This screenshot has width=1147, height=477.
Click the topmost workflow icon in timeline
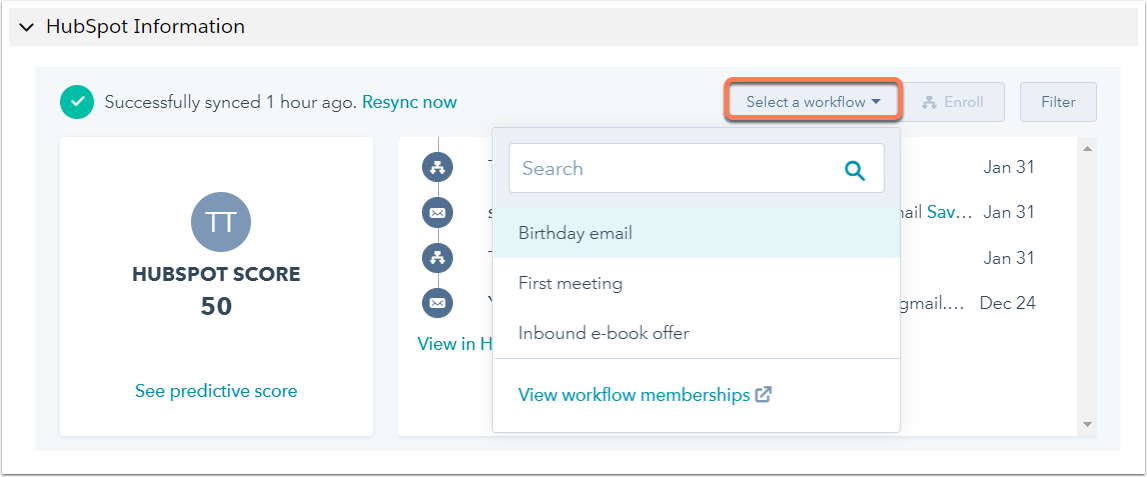[437, 167]
